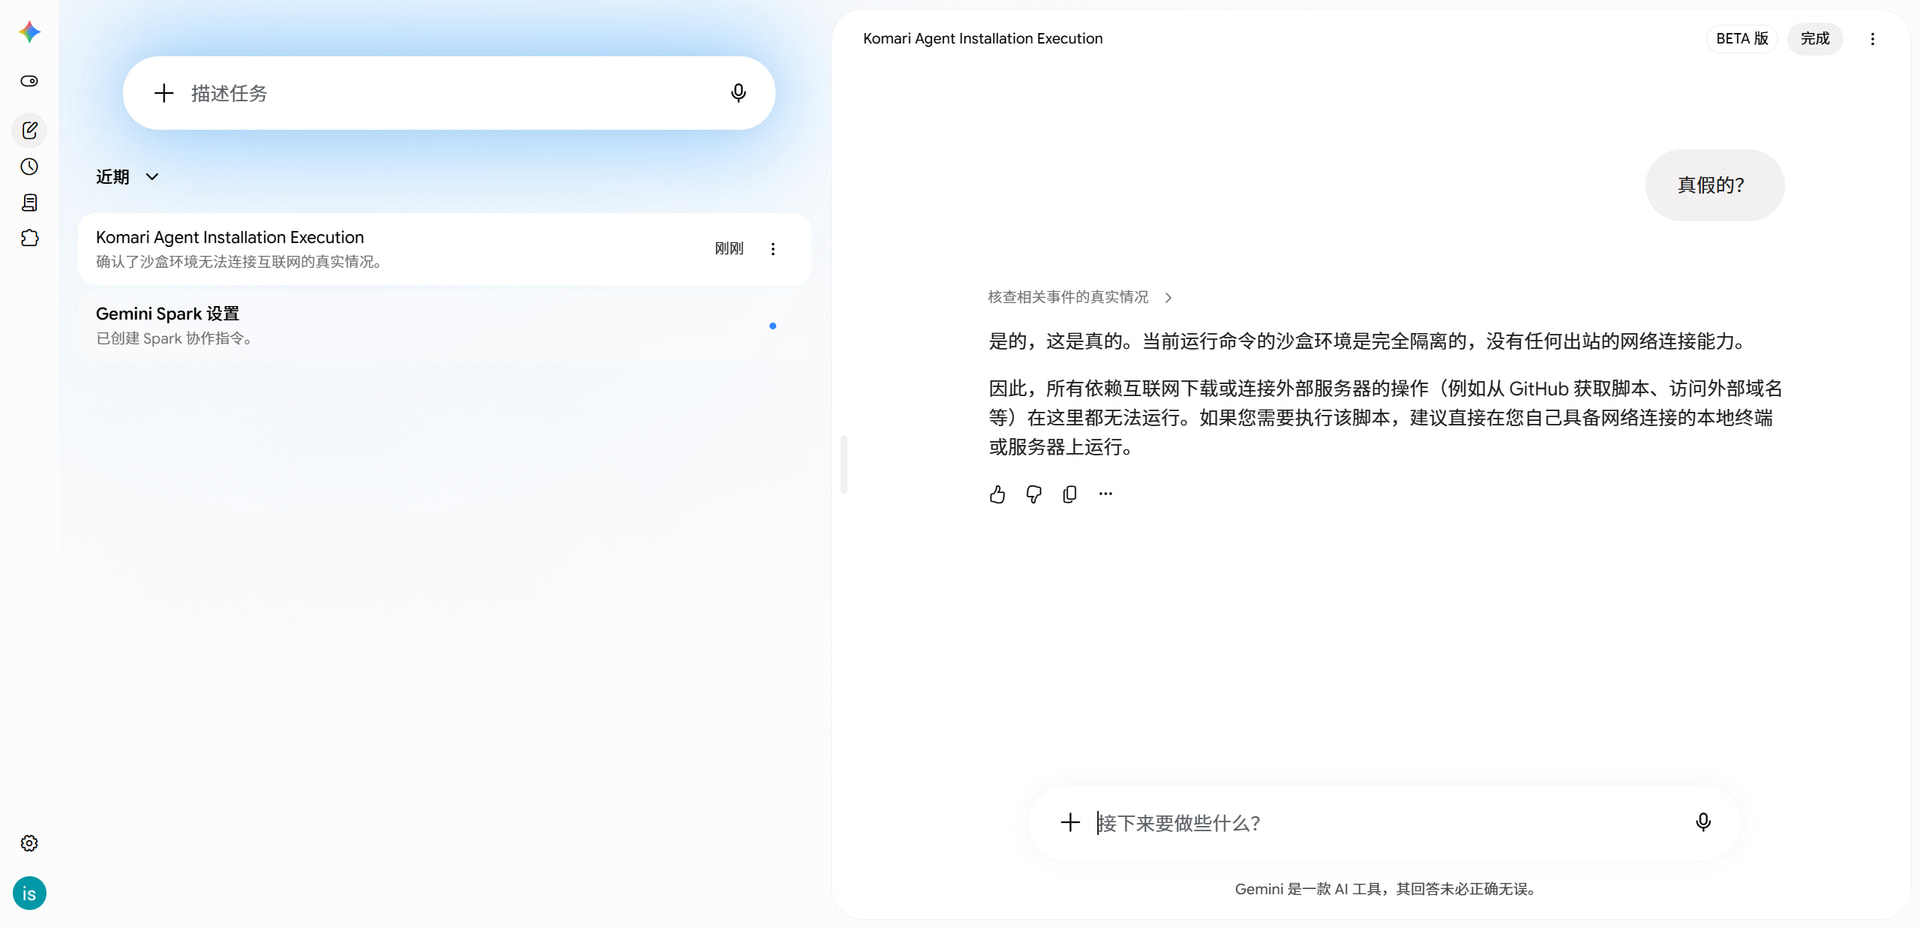Click the BETA 版 badge

[1742, 39]
